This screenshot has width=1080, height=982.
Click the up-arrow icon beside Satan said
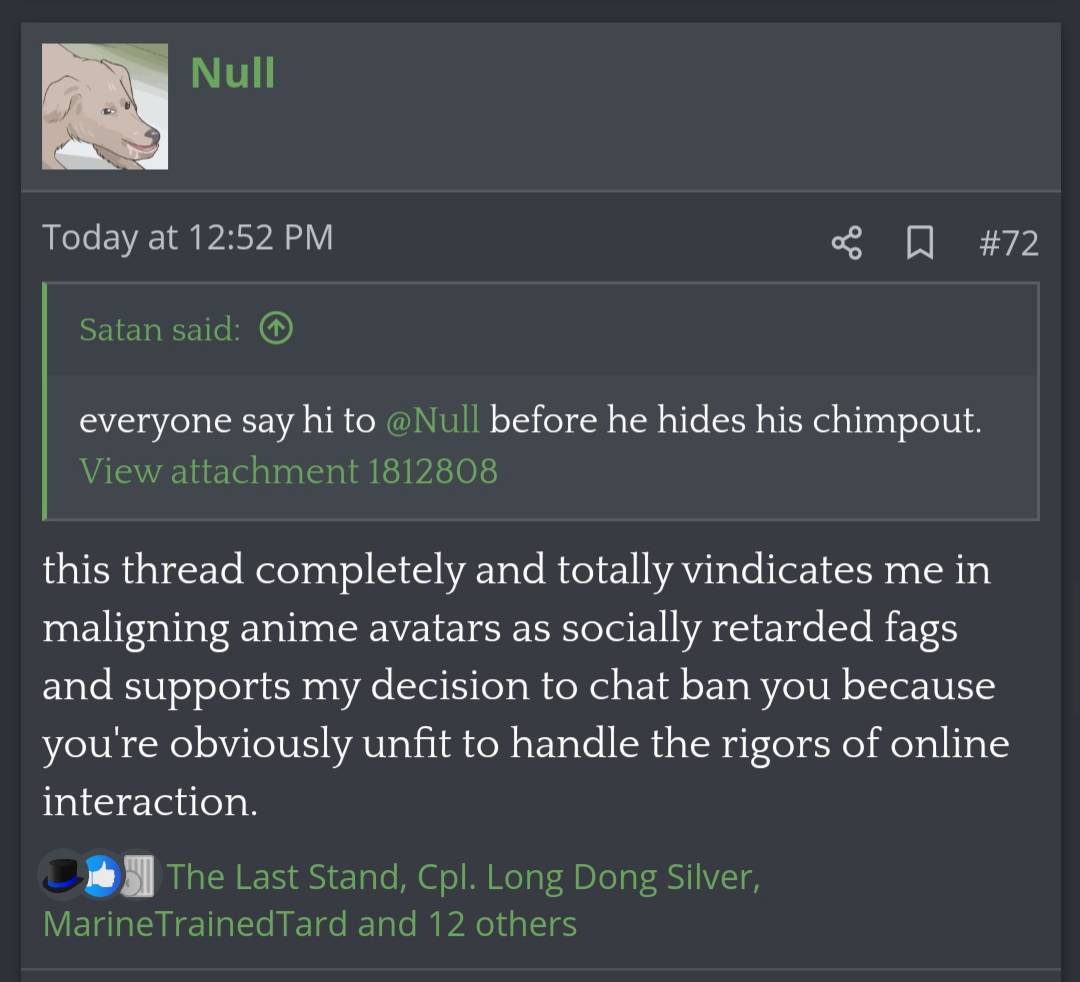[x=276, y=328]
